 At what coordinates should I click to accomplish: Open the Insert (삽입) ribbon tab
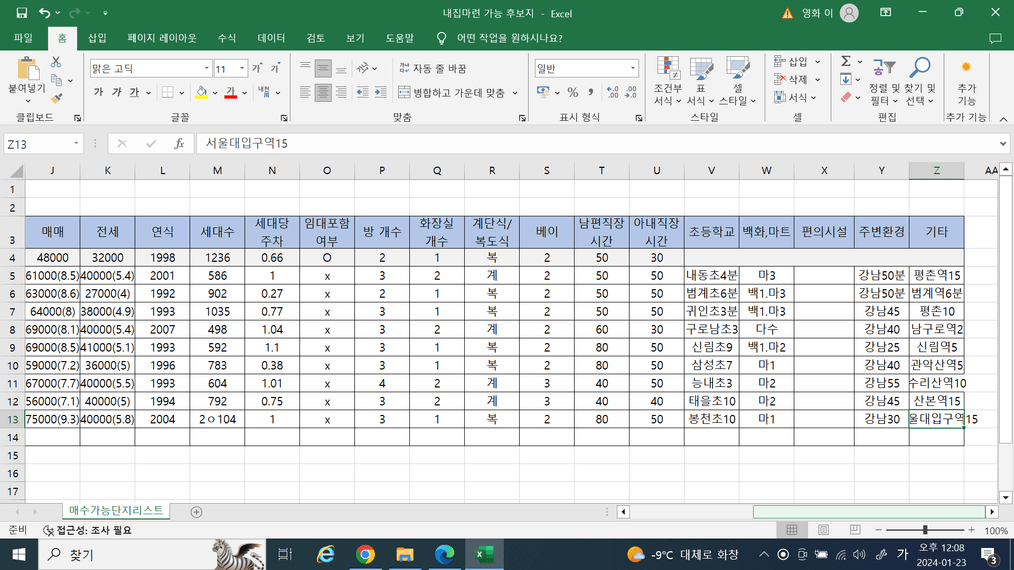coord(97,38)
